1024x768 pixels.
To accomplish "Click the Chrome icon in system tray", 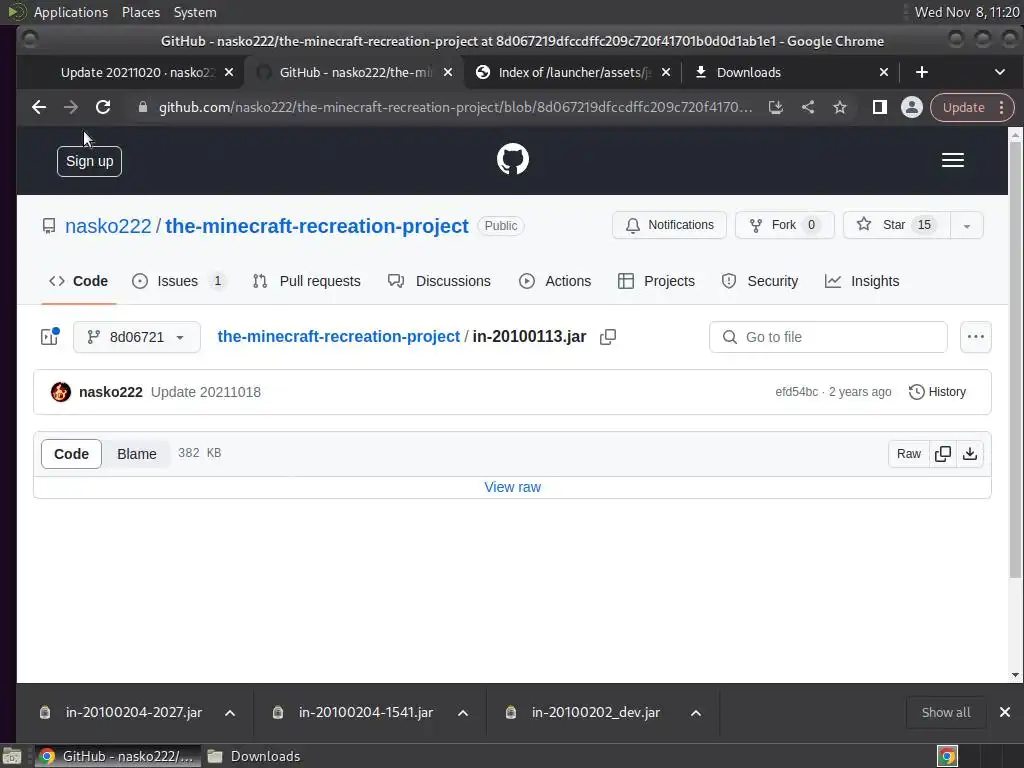I will pos(948,756).
